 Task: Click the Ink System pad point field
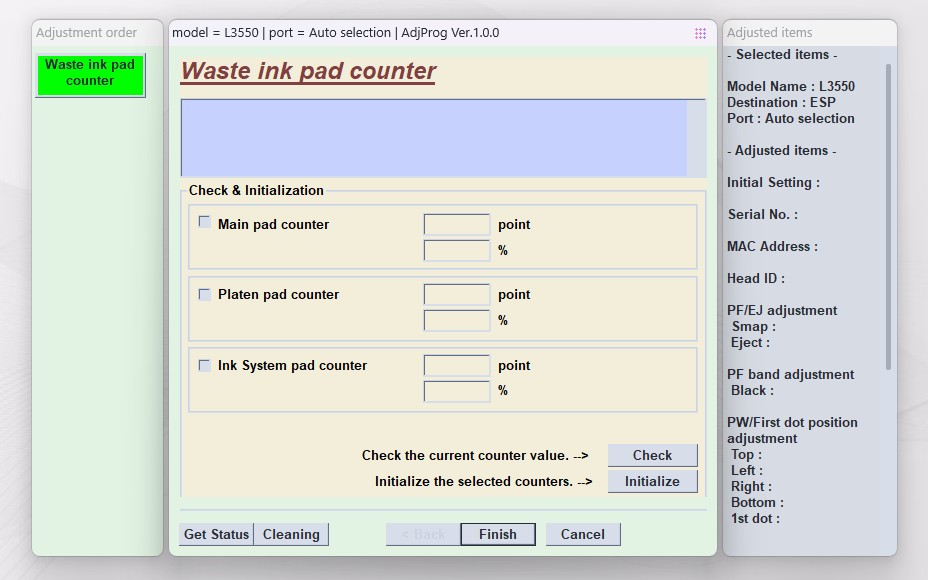[x=456, y=365]
